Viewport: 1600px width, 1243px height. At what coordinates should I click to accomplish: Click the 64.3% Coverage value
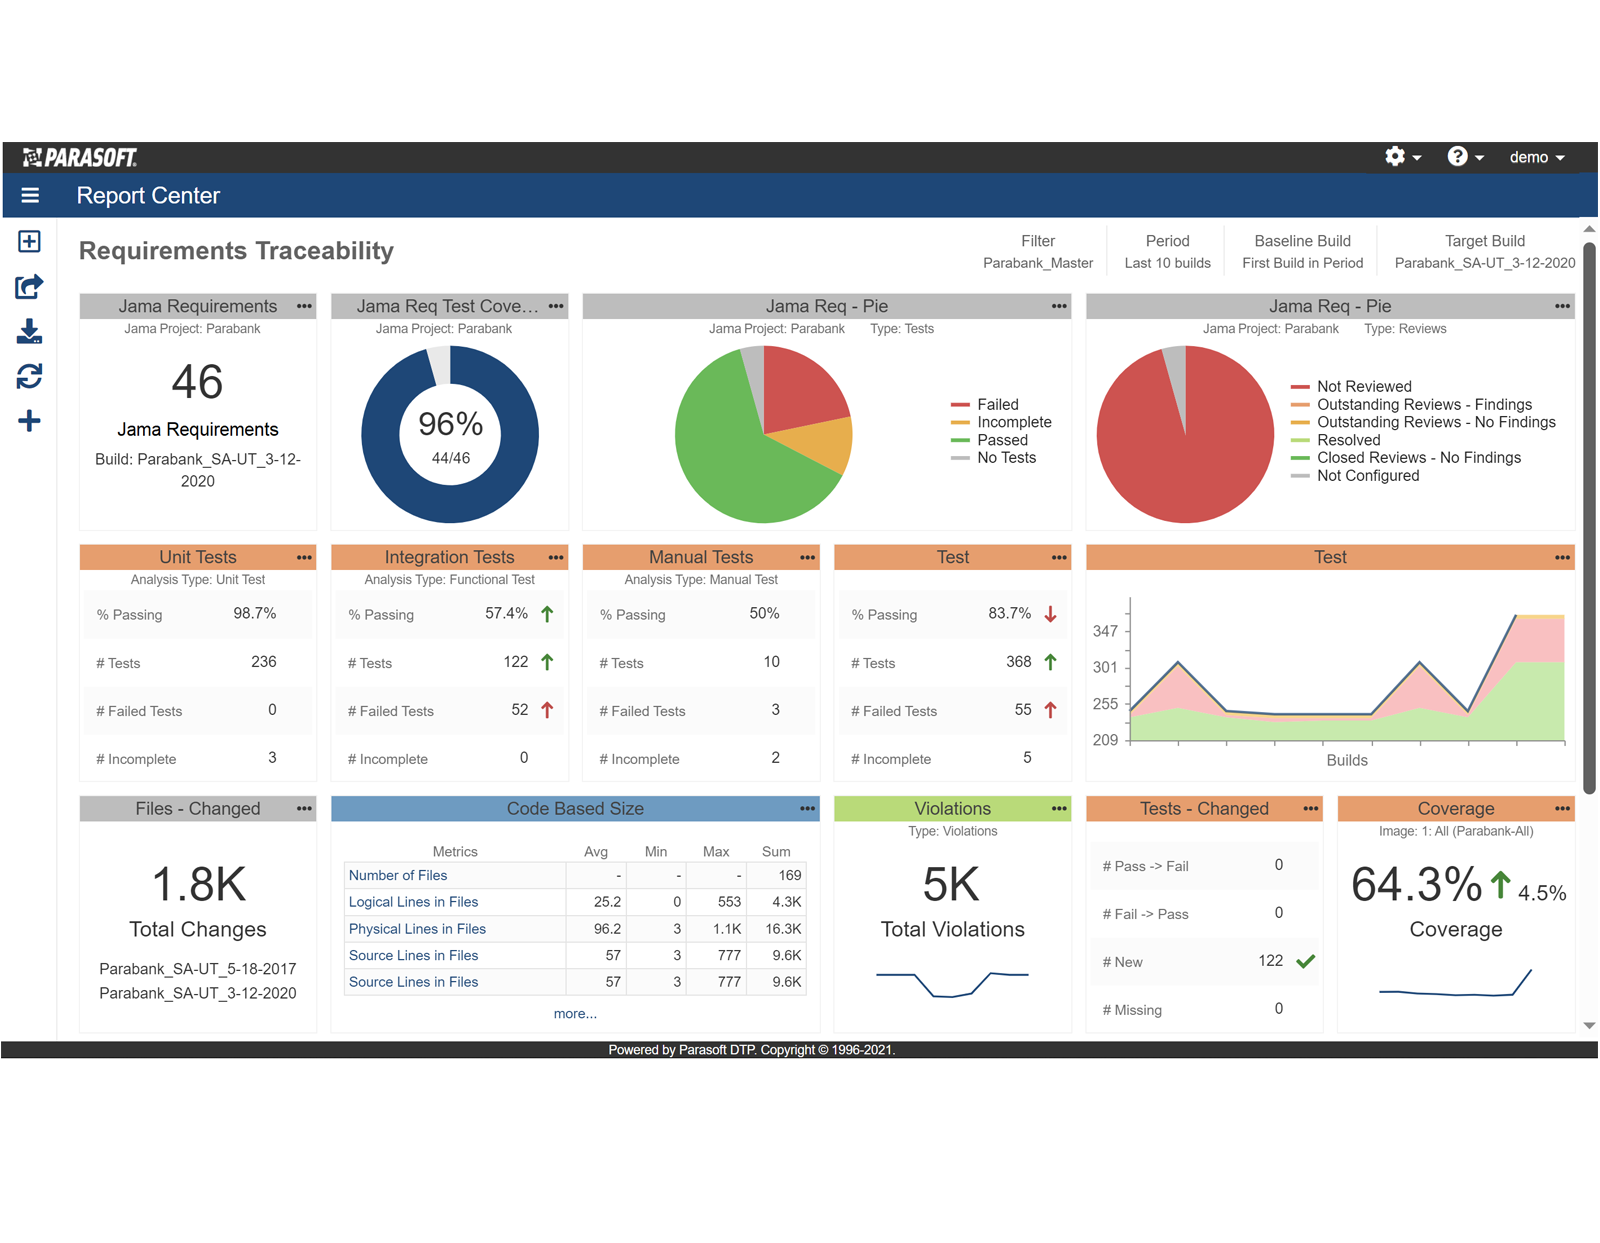(x=1416, y=885)
